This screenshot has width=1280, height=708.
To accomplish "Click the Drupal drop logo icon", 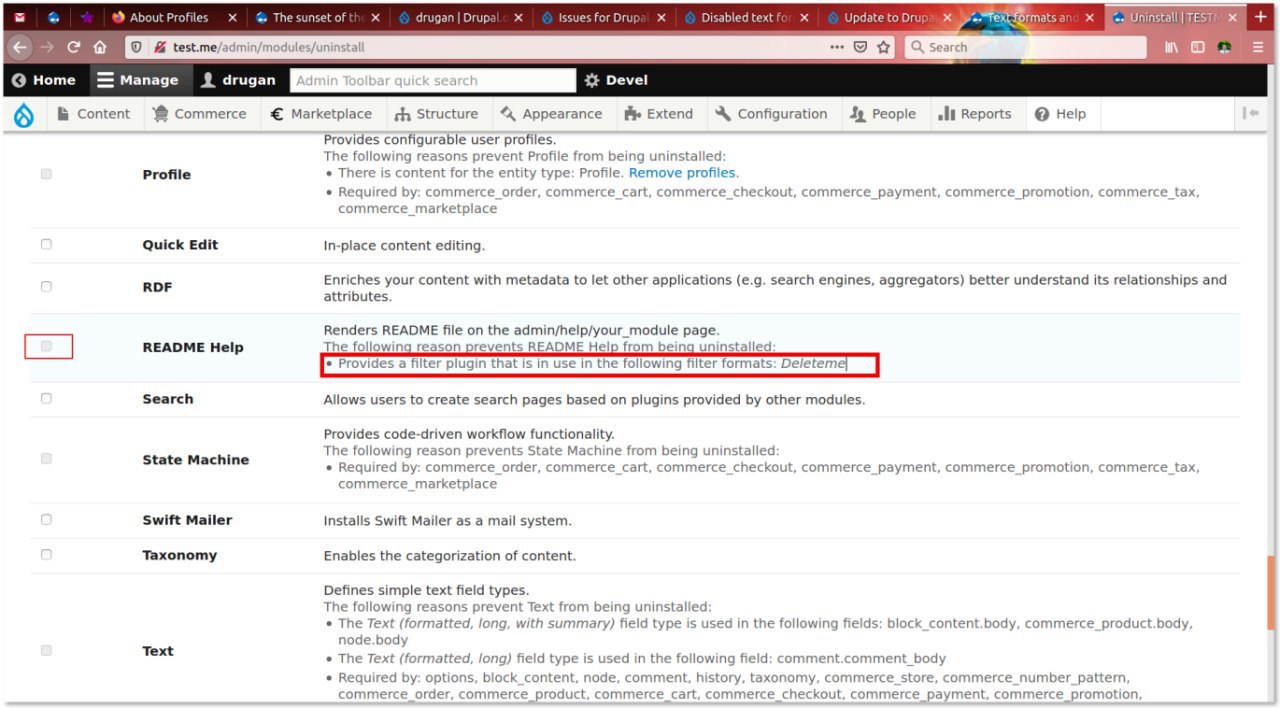I will click(24, 115).
